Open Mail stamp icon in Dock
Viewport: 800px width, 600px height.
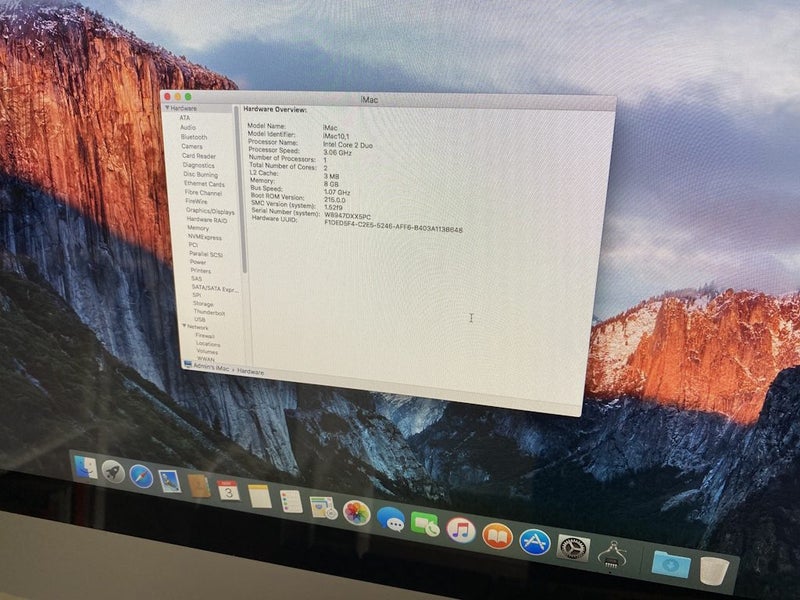169,482
